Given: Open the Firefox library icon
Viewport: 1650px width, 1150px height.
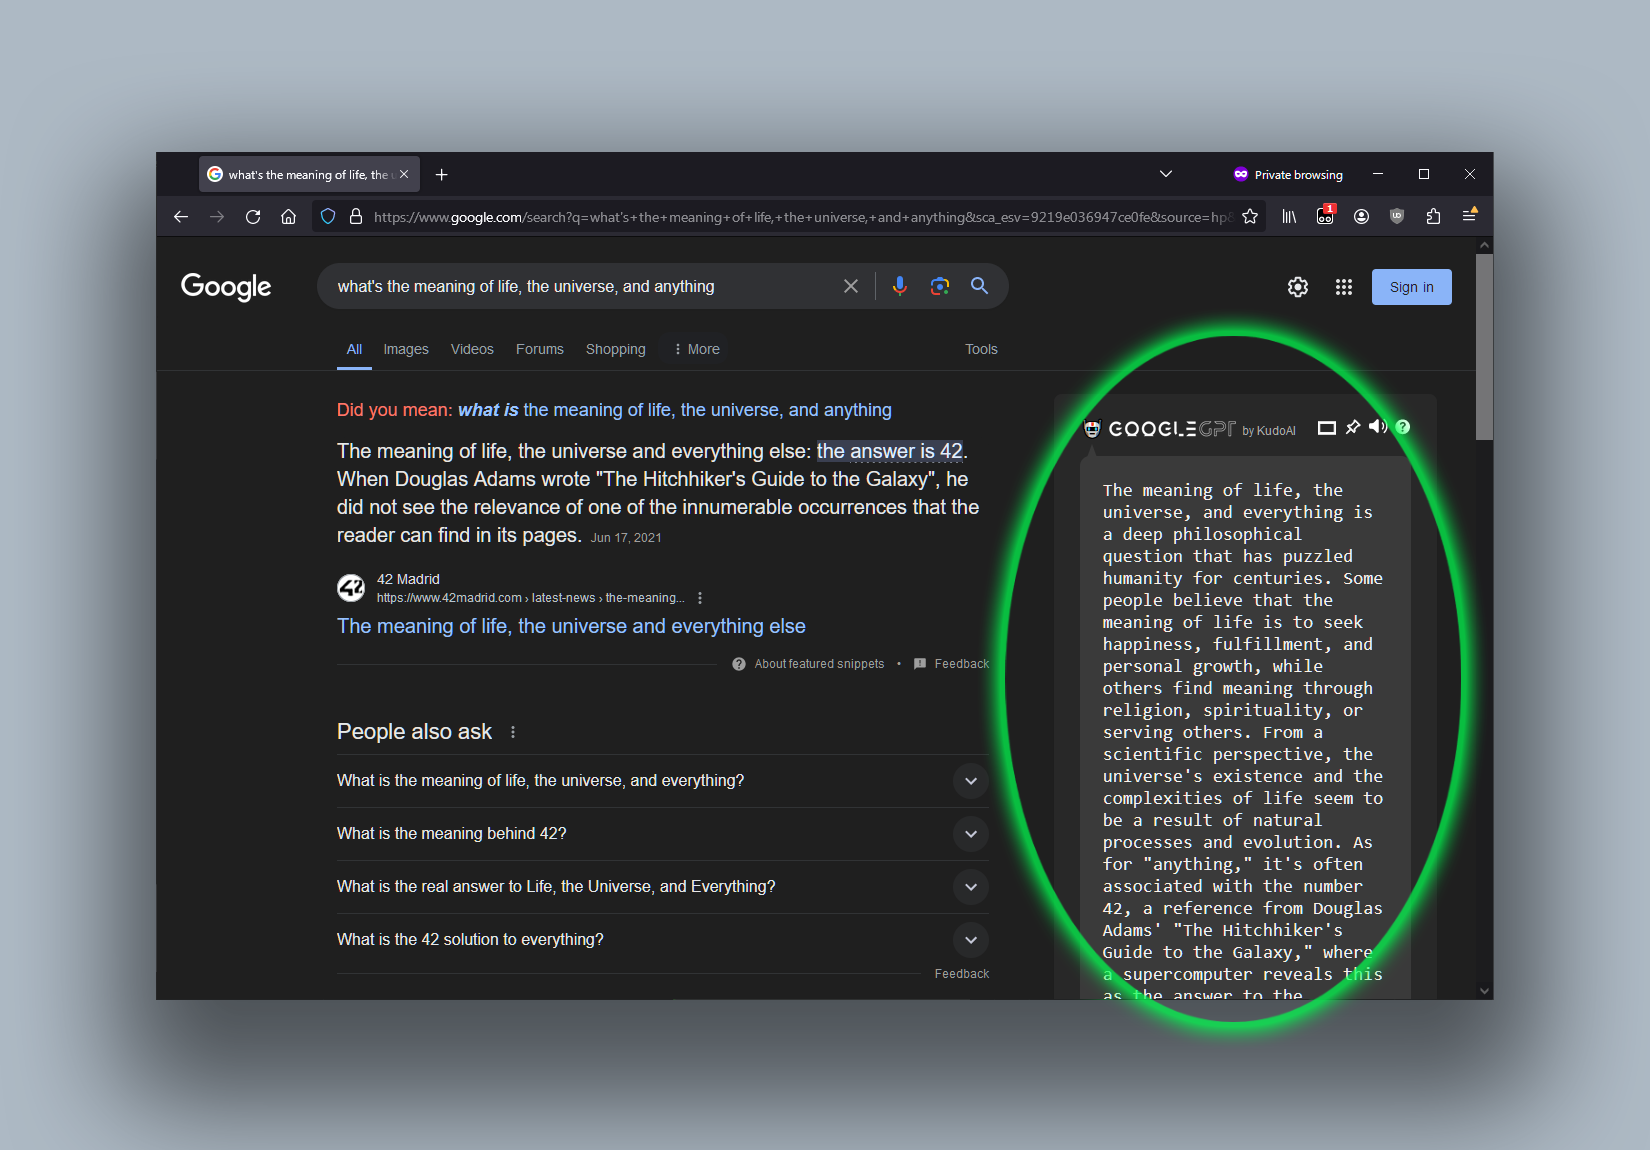Looking at the screenshot, I should 1289,217.
